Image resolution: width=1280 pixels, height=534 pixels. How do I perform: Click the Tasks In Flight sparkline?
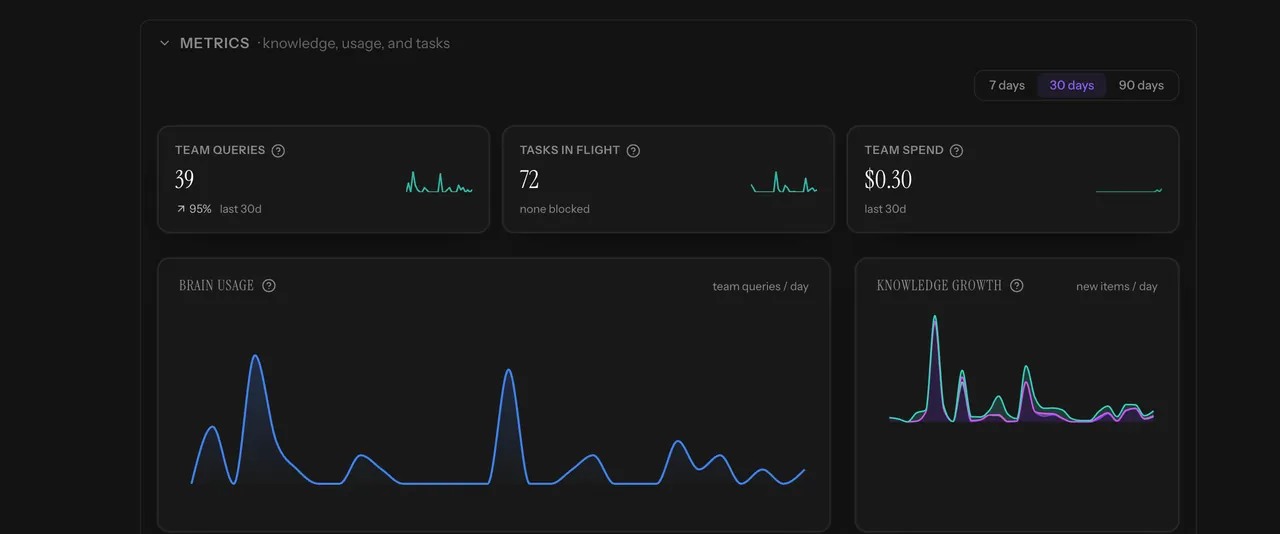tap(784, 182)
